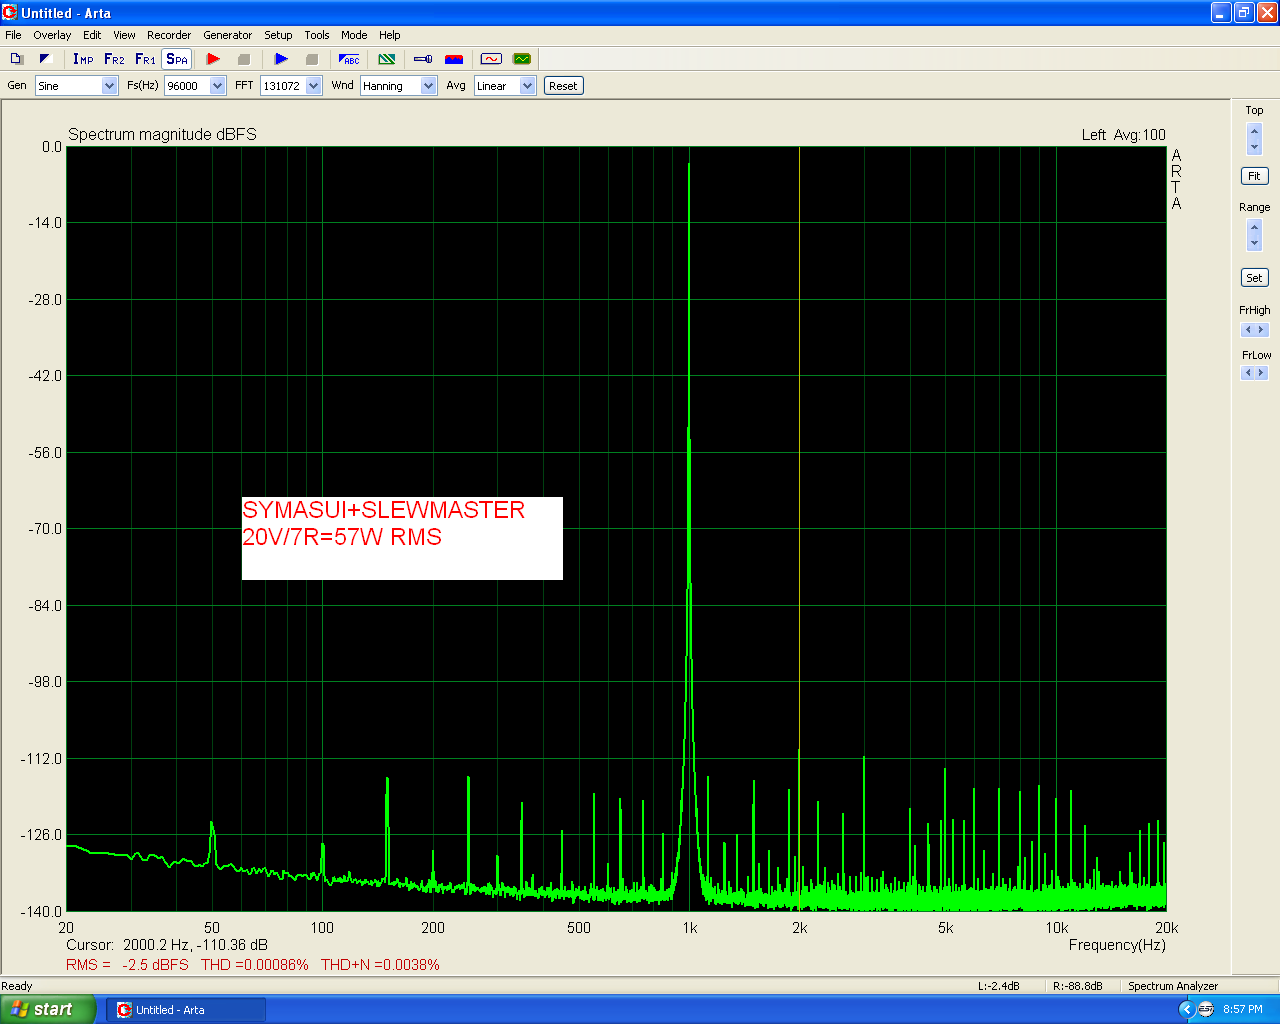Click the Arta application icon in the title bar
1280x1024 pixels.
coord(10,13)
